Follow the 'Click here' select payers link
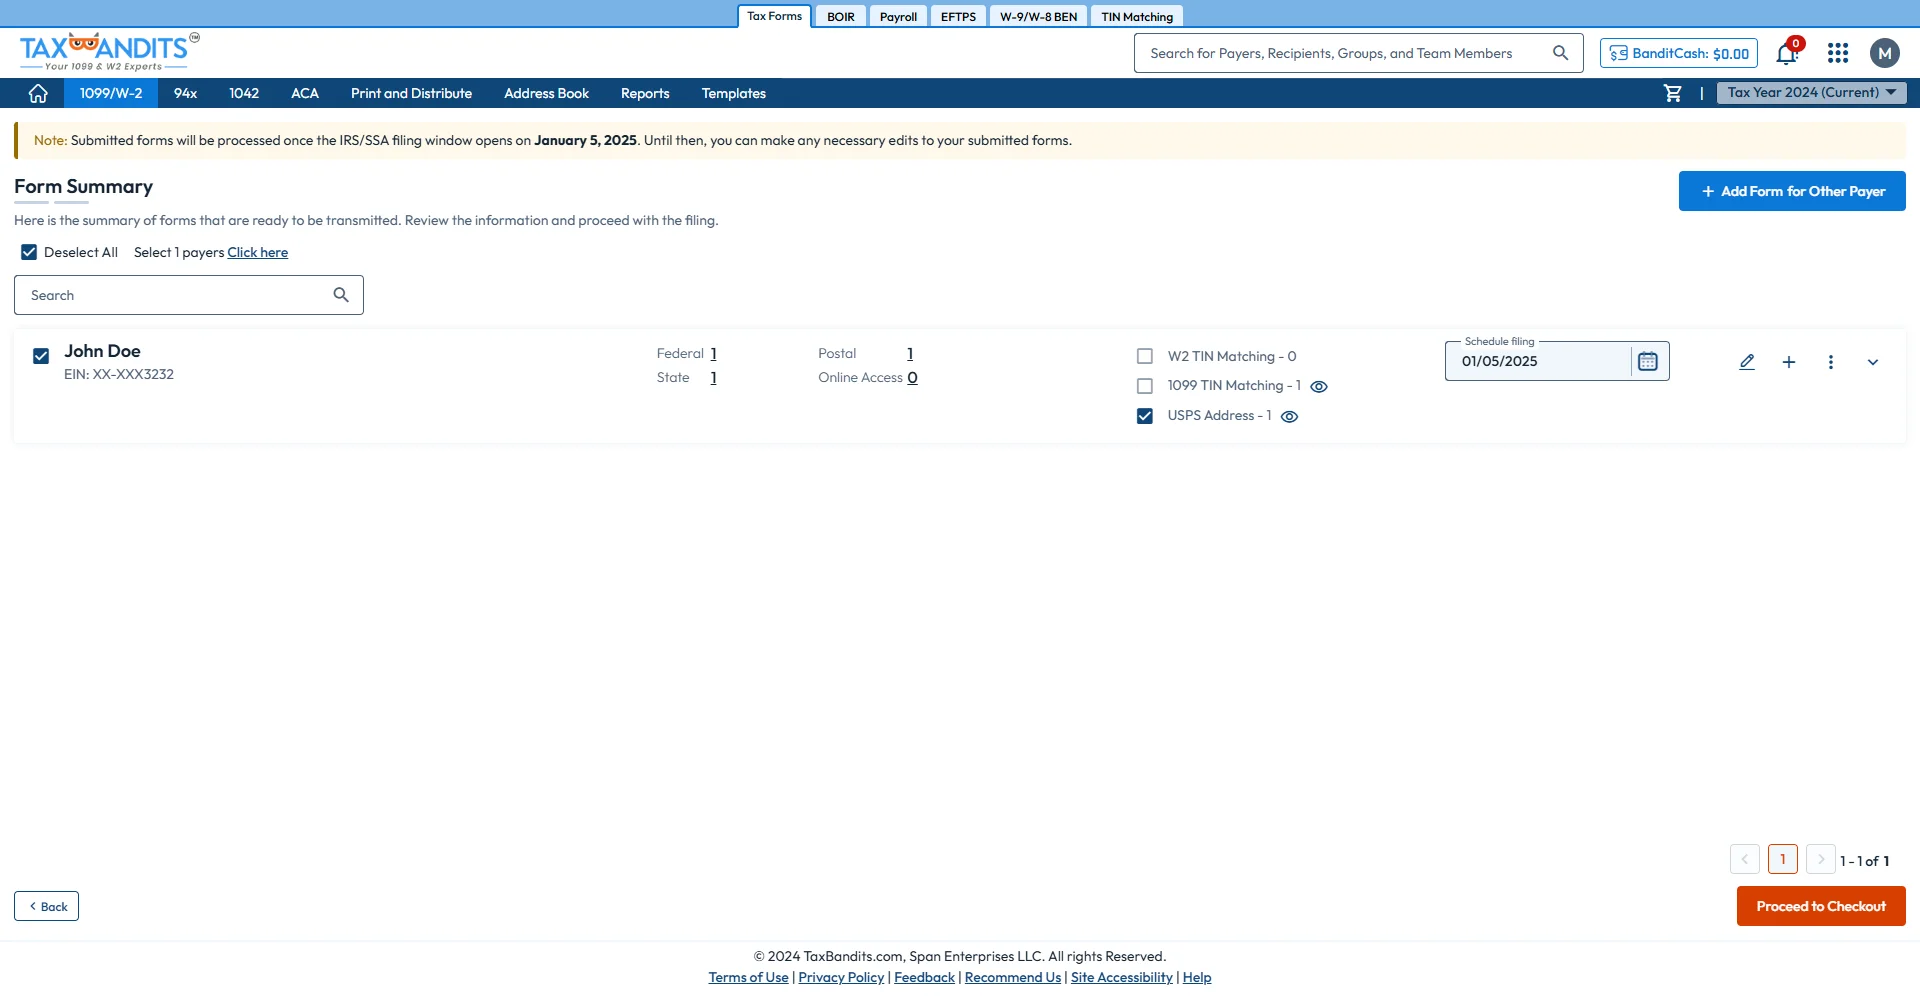 (258, 252)
